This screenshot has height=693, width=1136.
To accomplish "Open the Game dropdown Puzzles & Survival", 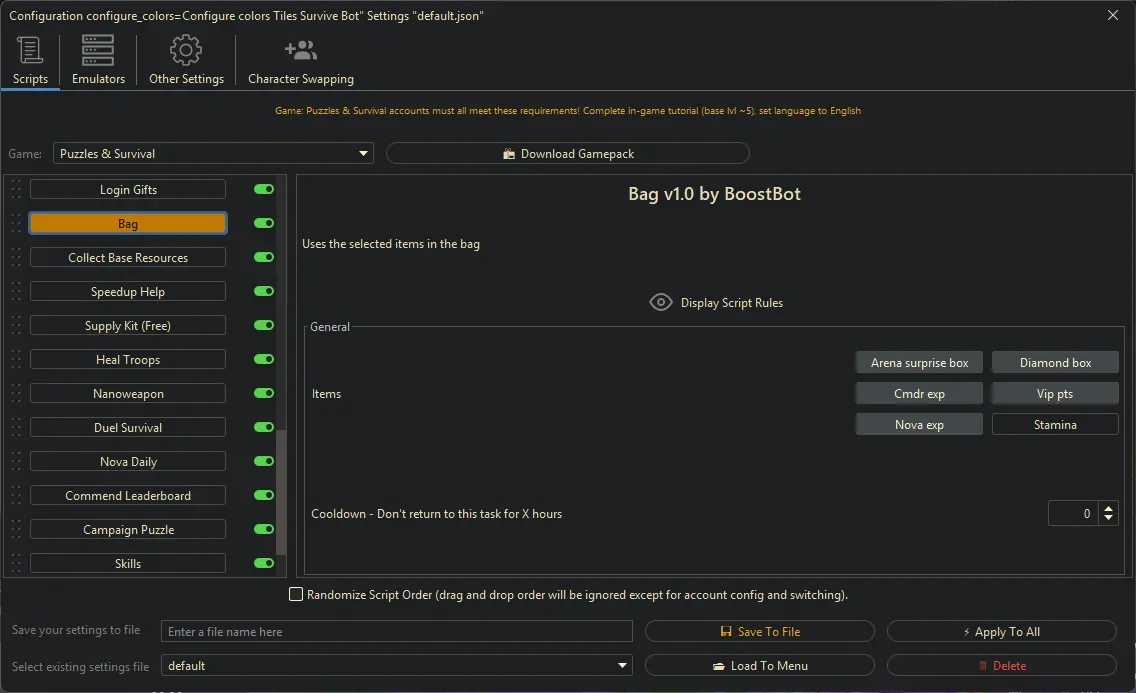I will point(213,154).
